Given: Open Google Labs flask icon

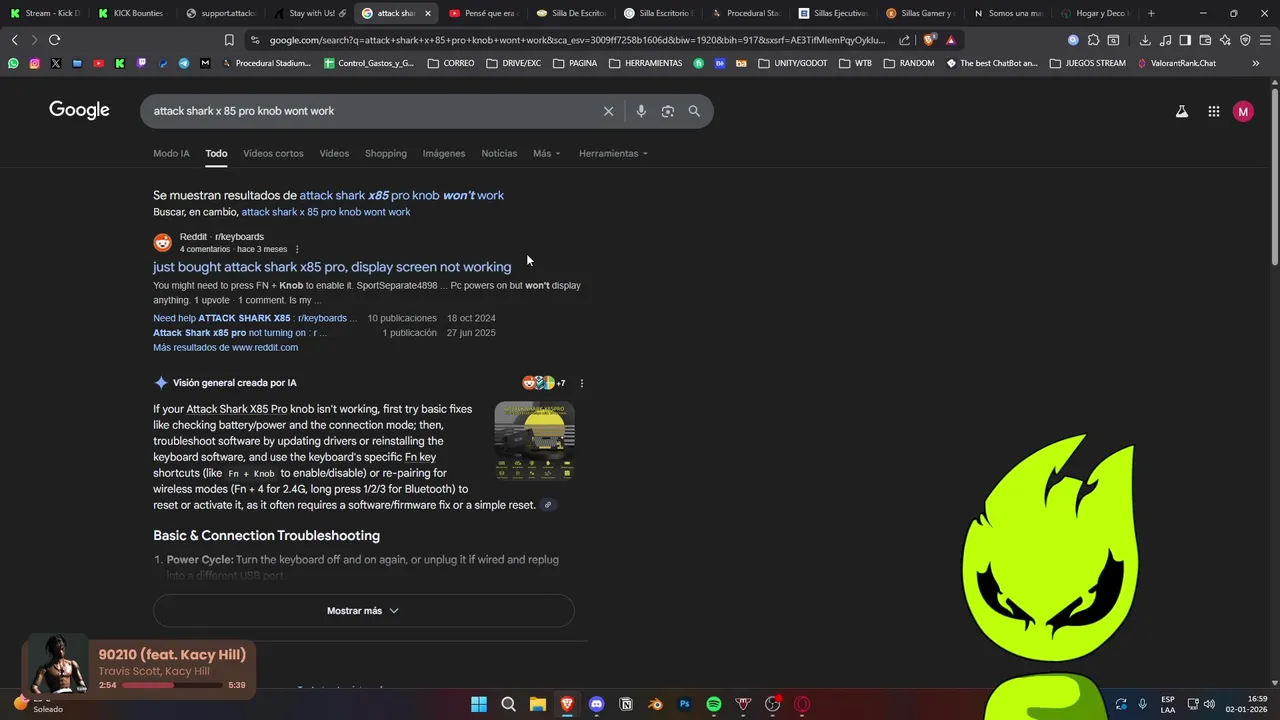Looking at the screenshot, I should click(x=1182, y=112).
